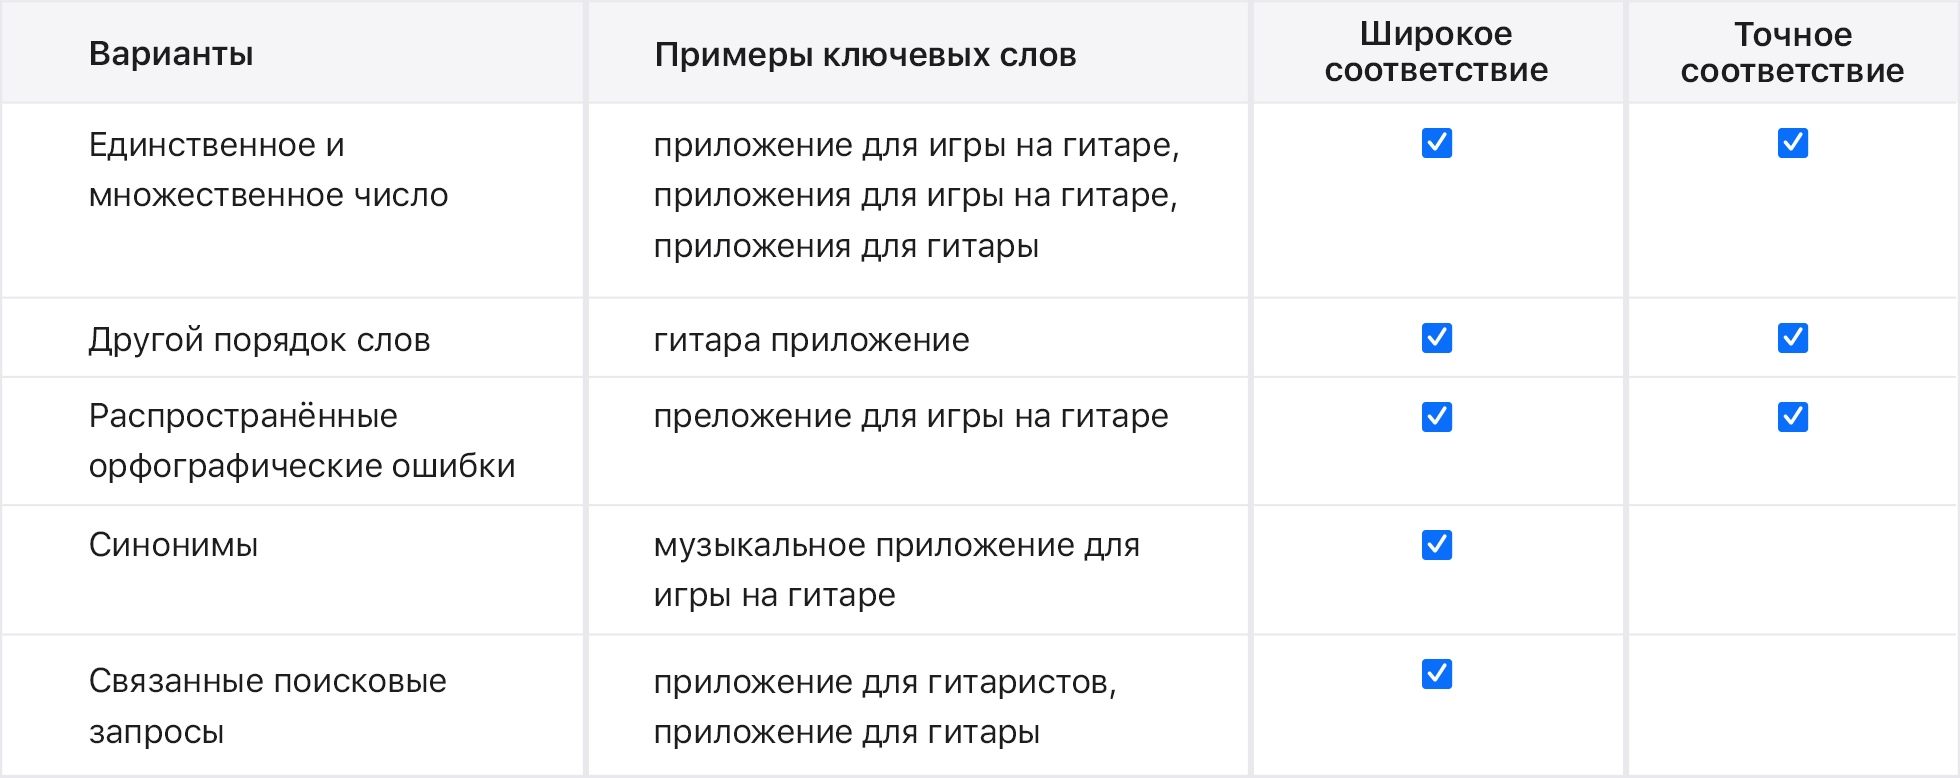Screen dimensions: 1960x778
Task: Click the преложение для игры на гитаре example
Action: (910, 416)
